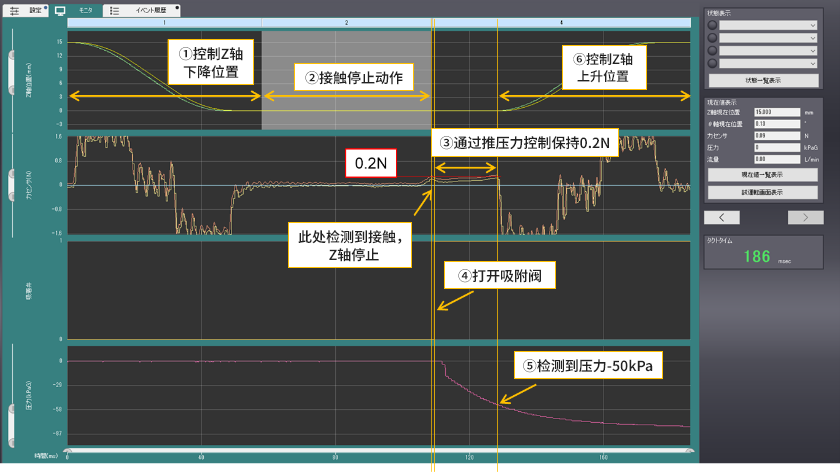The width and height of the screenshot is (840, 472).
Task: Click the 設定 sliders icon
Action: point(15,8)
